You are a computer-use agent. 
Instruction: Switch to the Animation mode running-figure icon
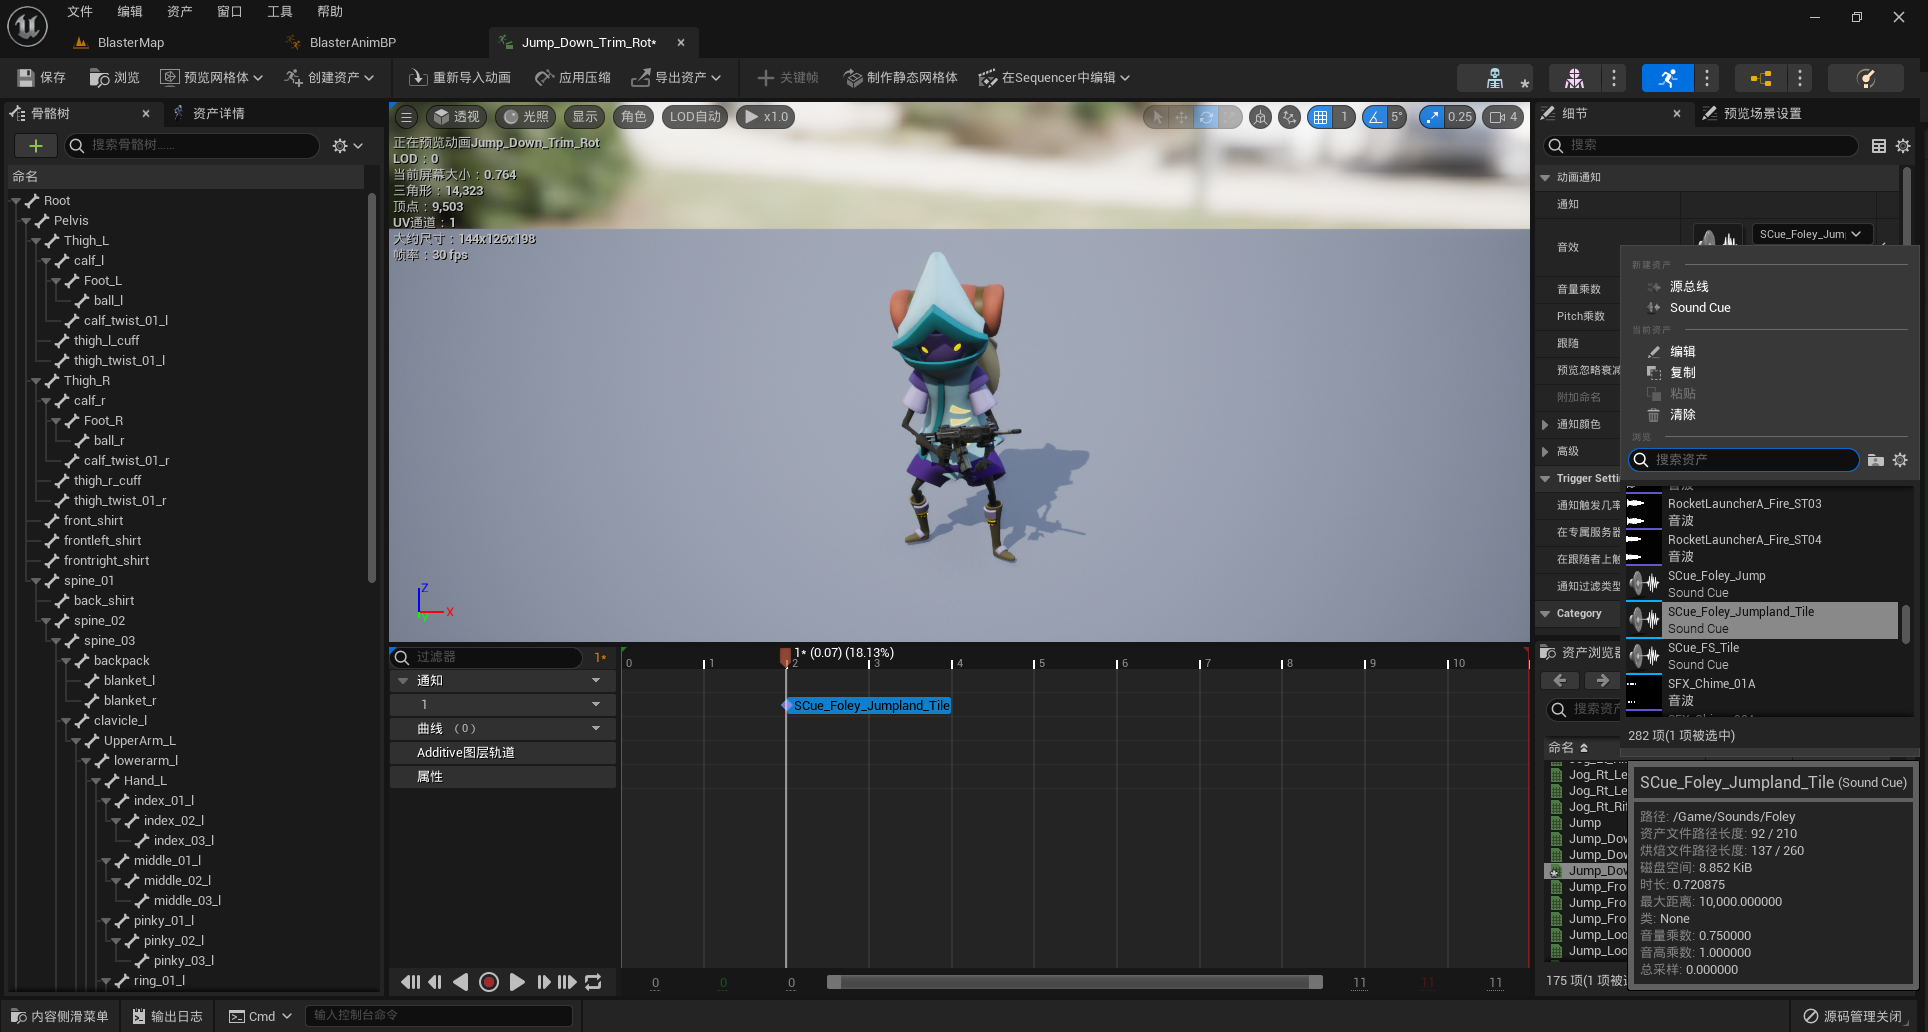[1667, 78]
